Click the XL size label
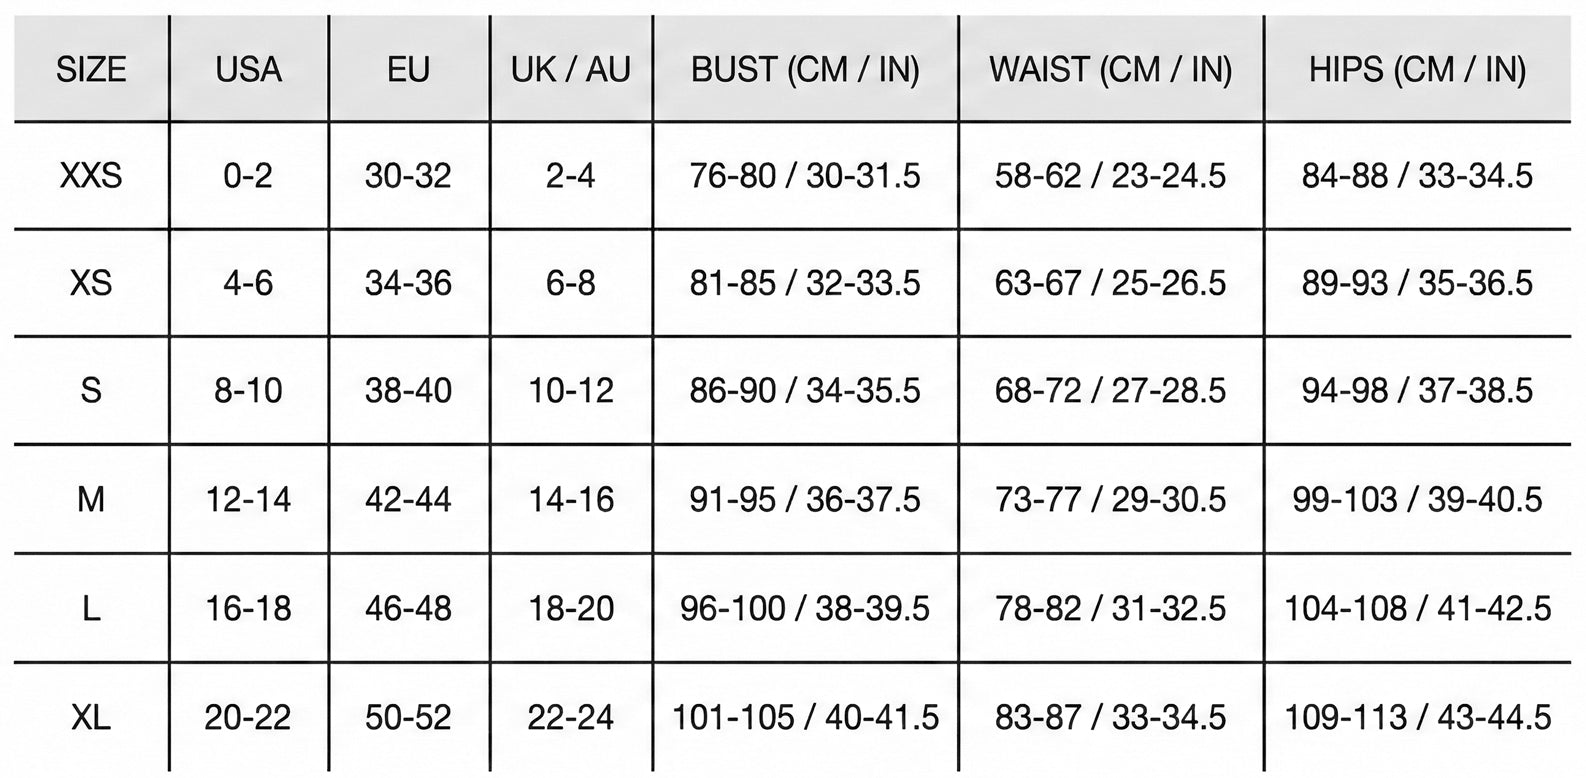 [91, 717]
